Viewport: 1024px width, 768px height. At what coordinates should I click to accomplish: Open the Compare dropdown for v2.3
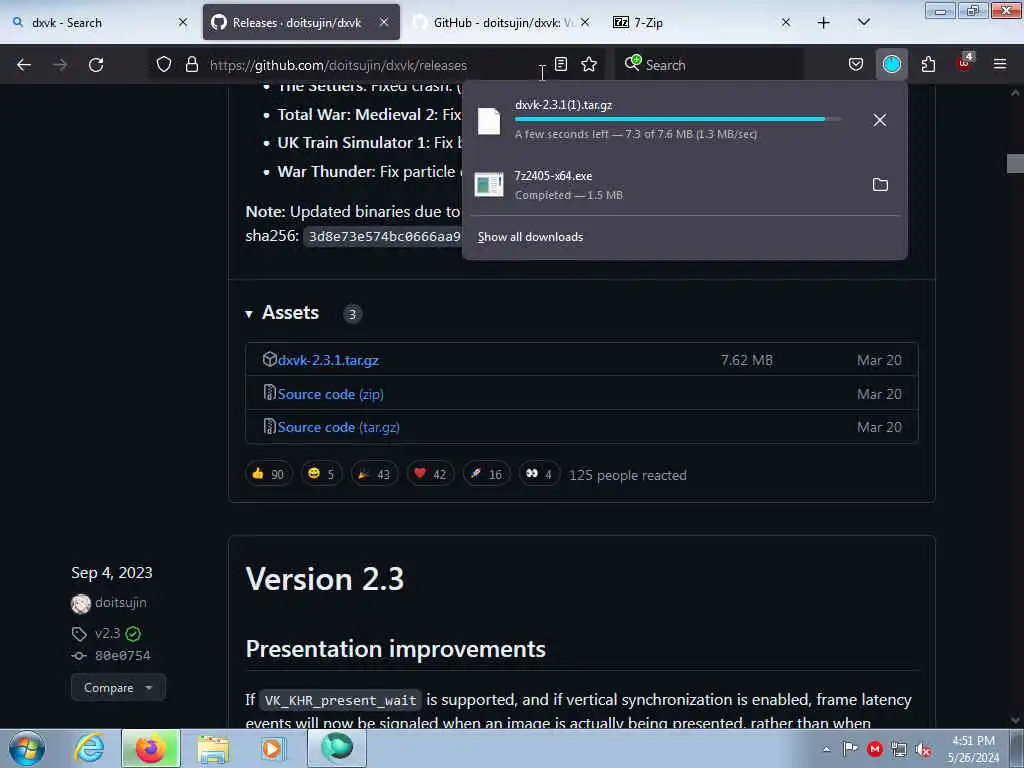[118, 688]
